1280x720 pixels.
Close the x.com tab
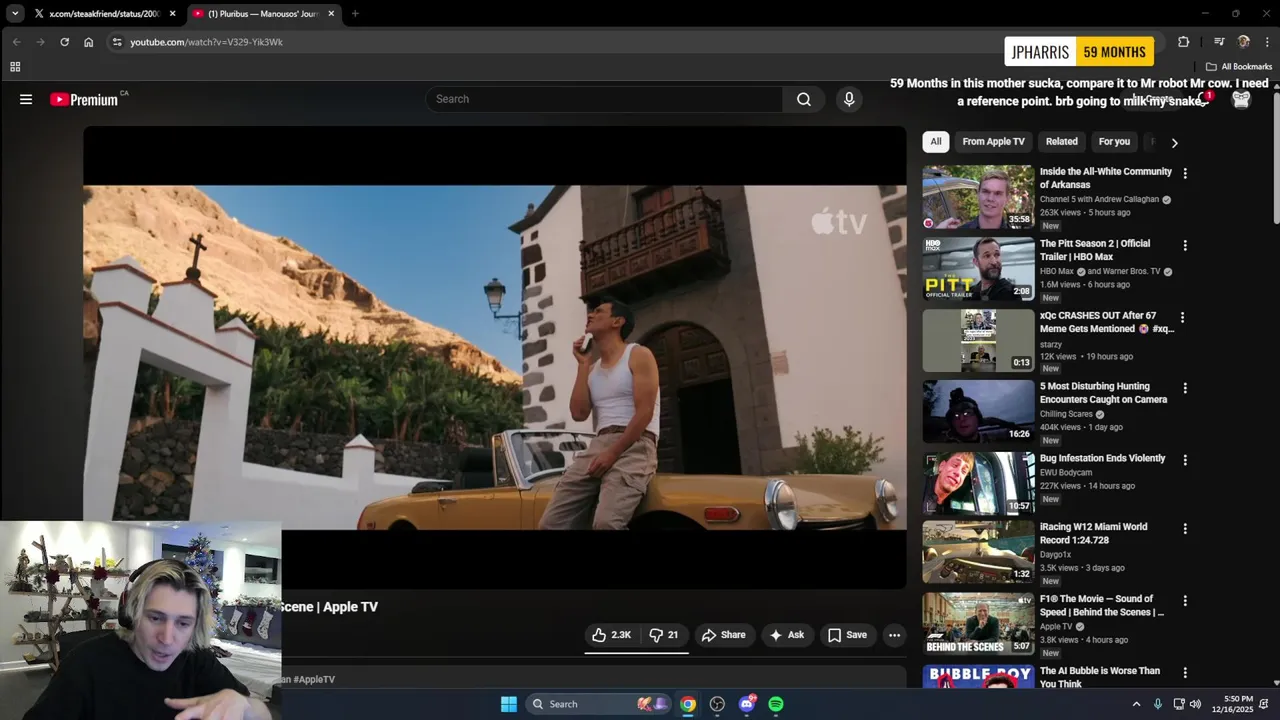pyautogui.click(x=172, y=14)
